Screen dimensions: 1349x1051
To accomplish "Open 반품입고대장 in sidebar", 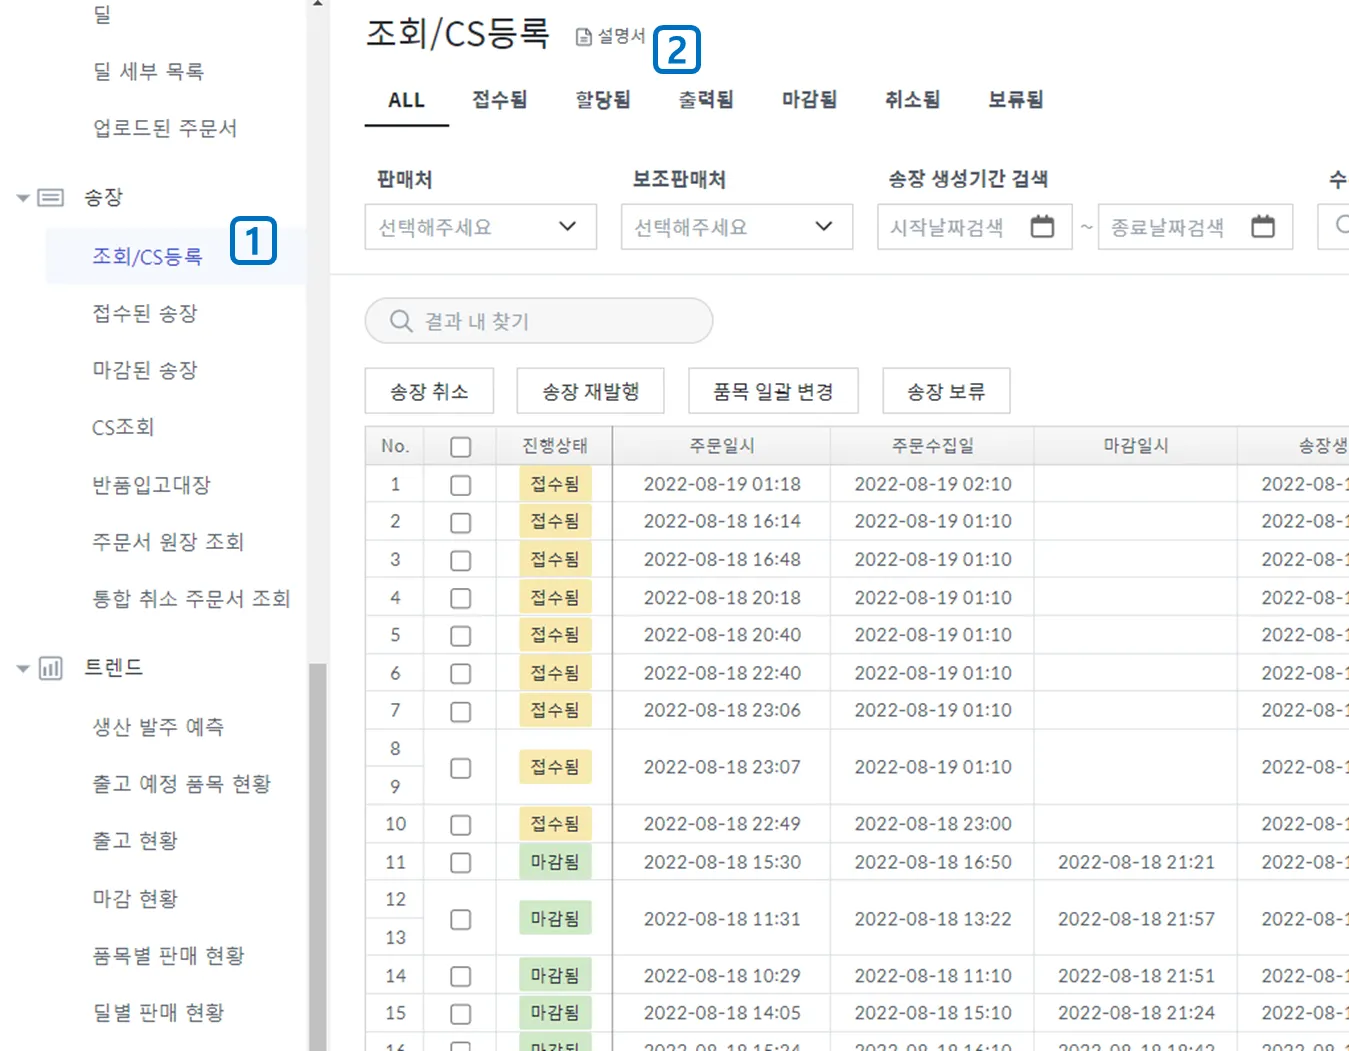I will point(152,486).
